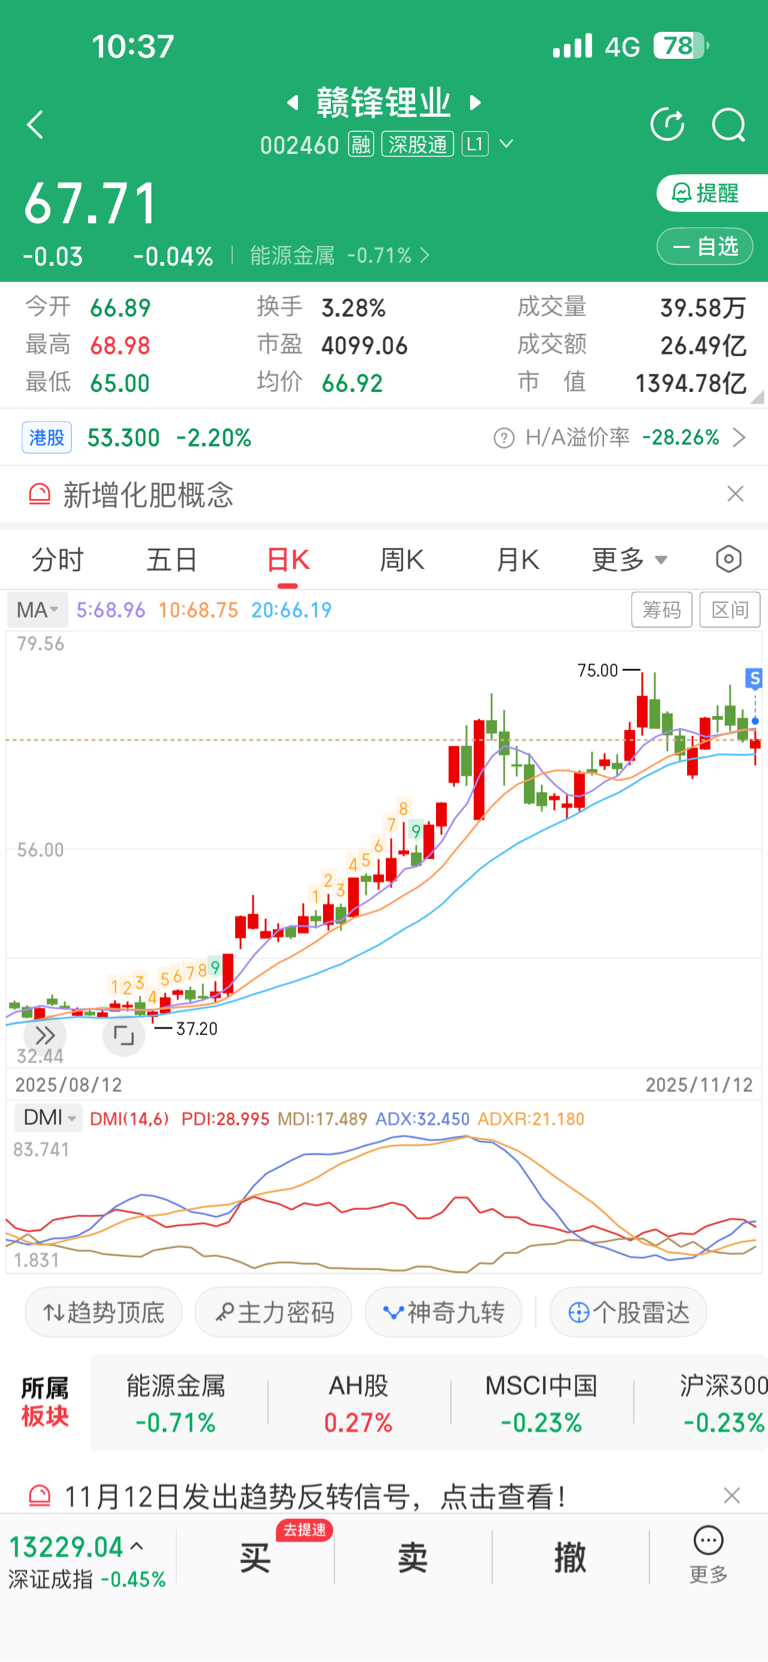Tap the 换手 3.28% value

[353, 308]
